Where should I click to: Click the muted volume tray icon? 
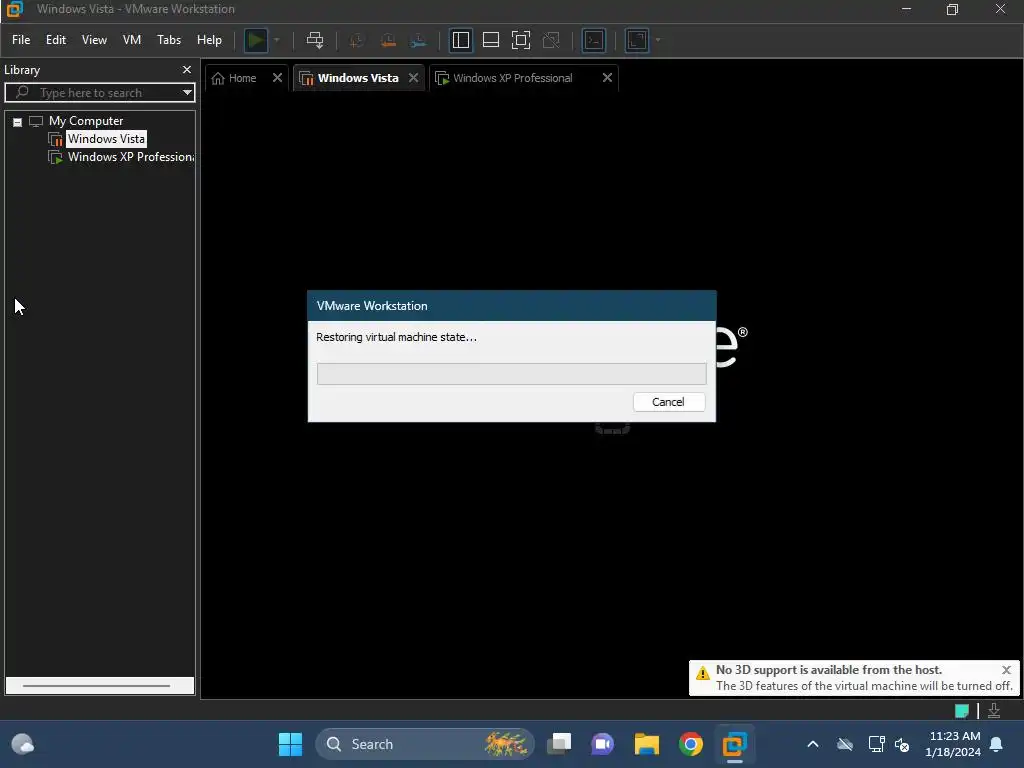(x=902, y=744)
